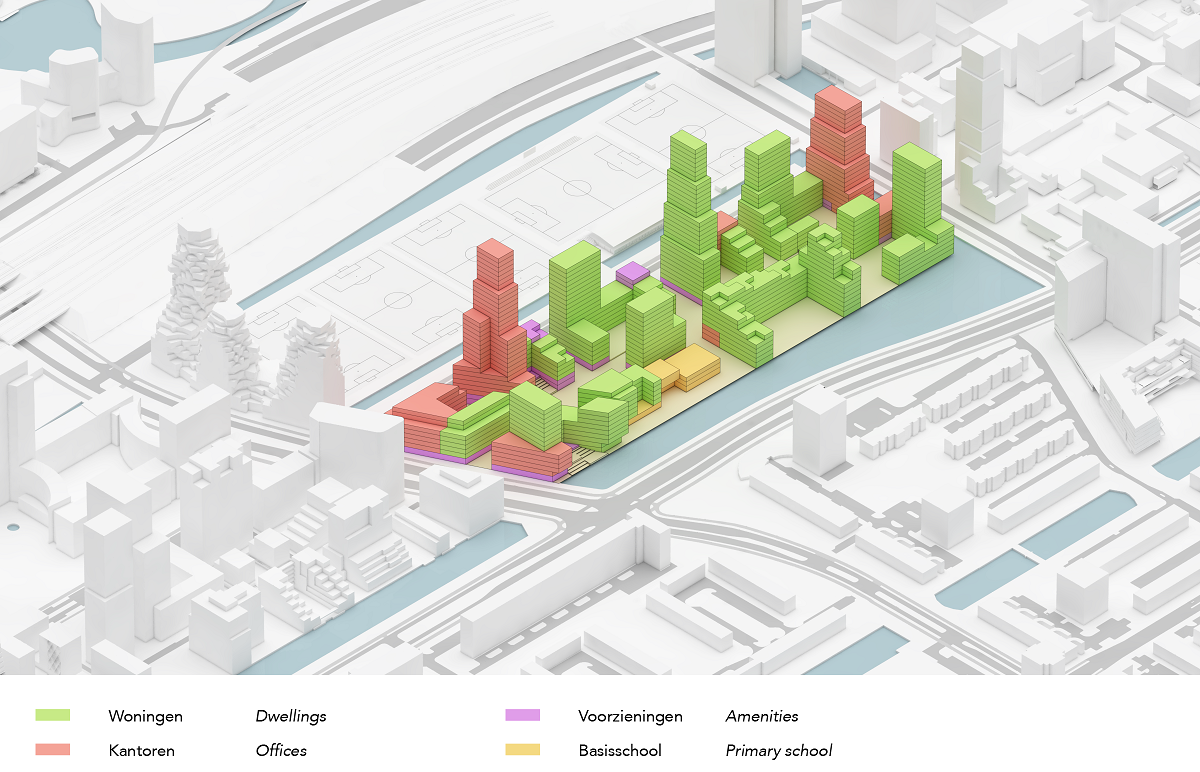Click the purple Voorzieningen legend swatch
1200x772 pixels.
coord(524,716)
